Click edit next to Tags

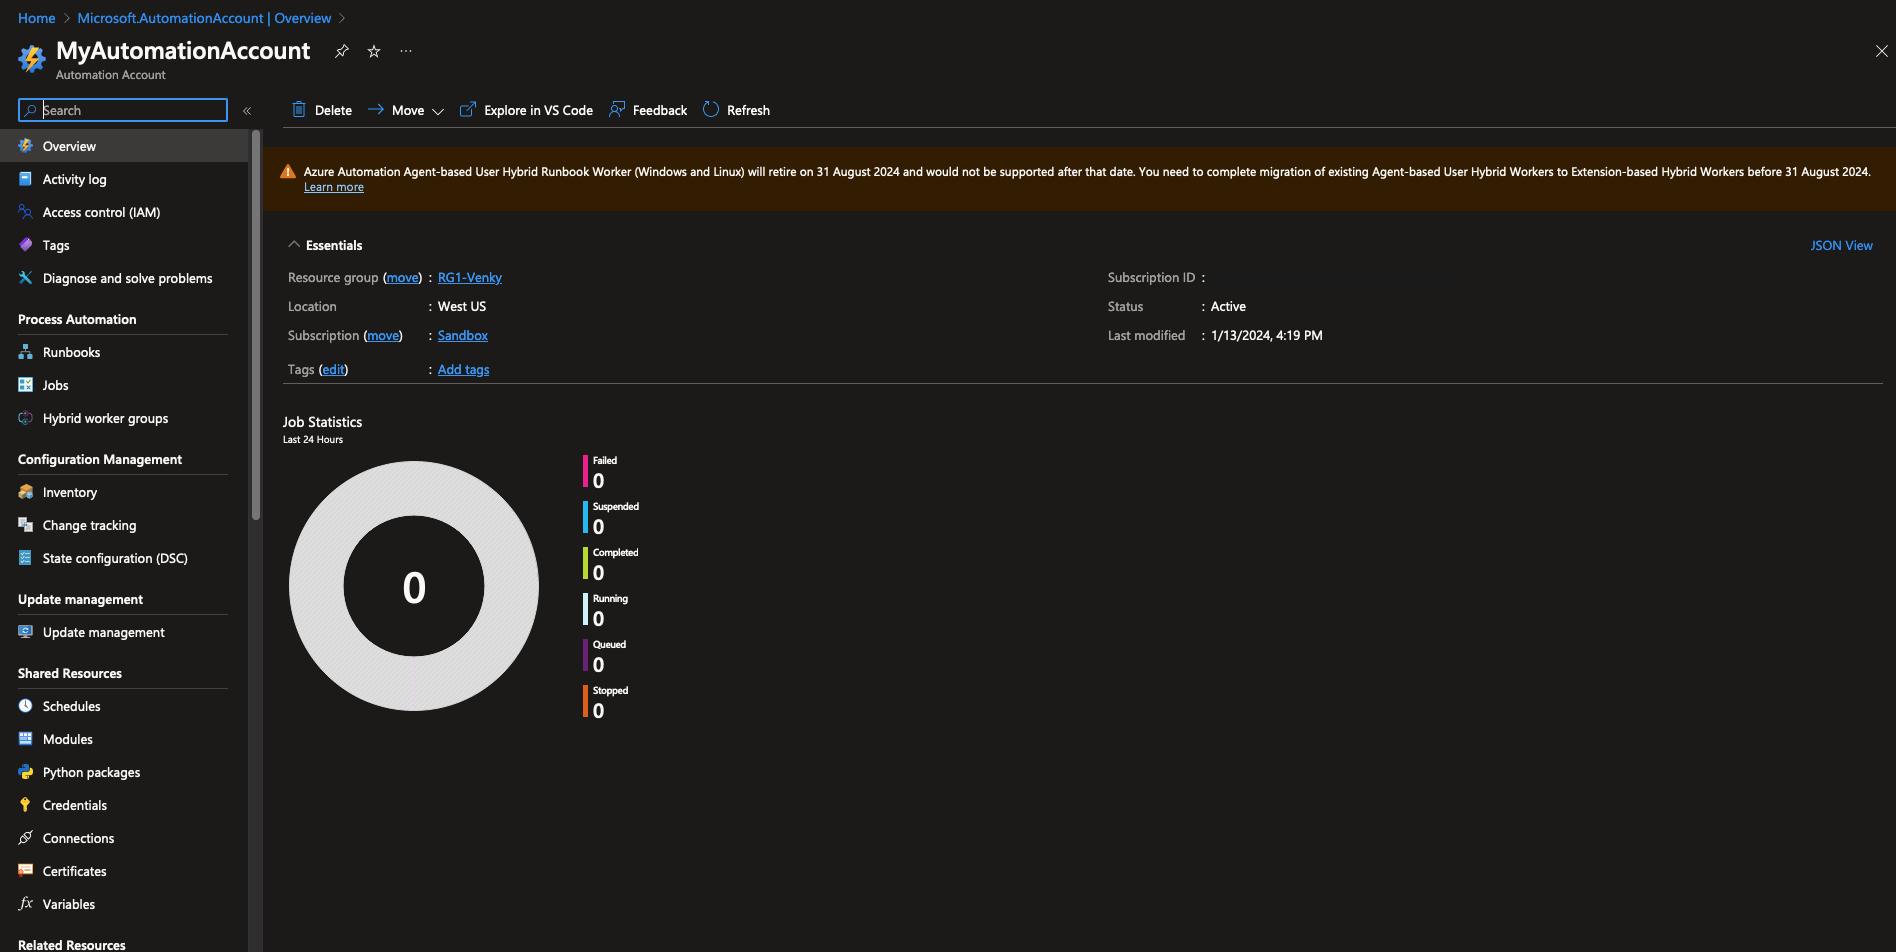coord(334,369)
